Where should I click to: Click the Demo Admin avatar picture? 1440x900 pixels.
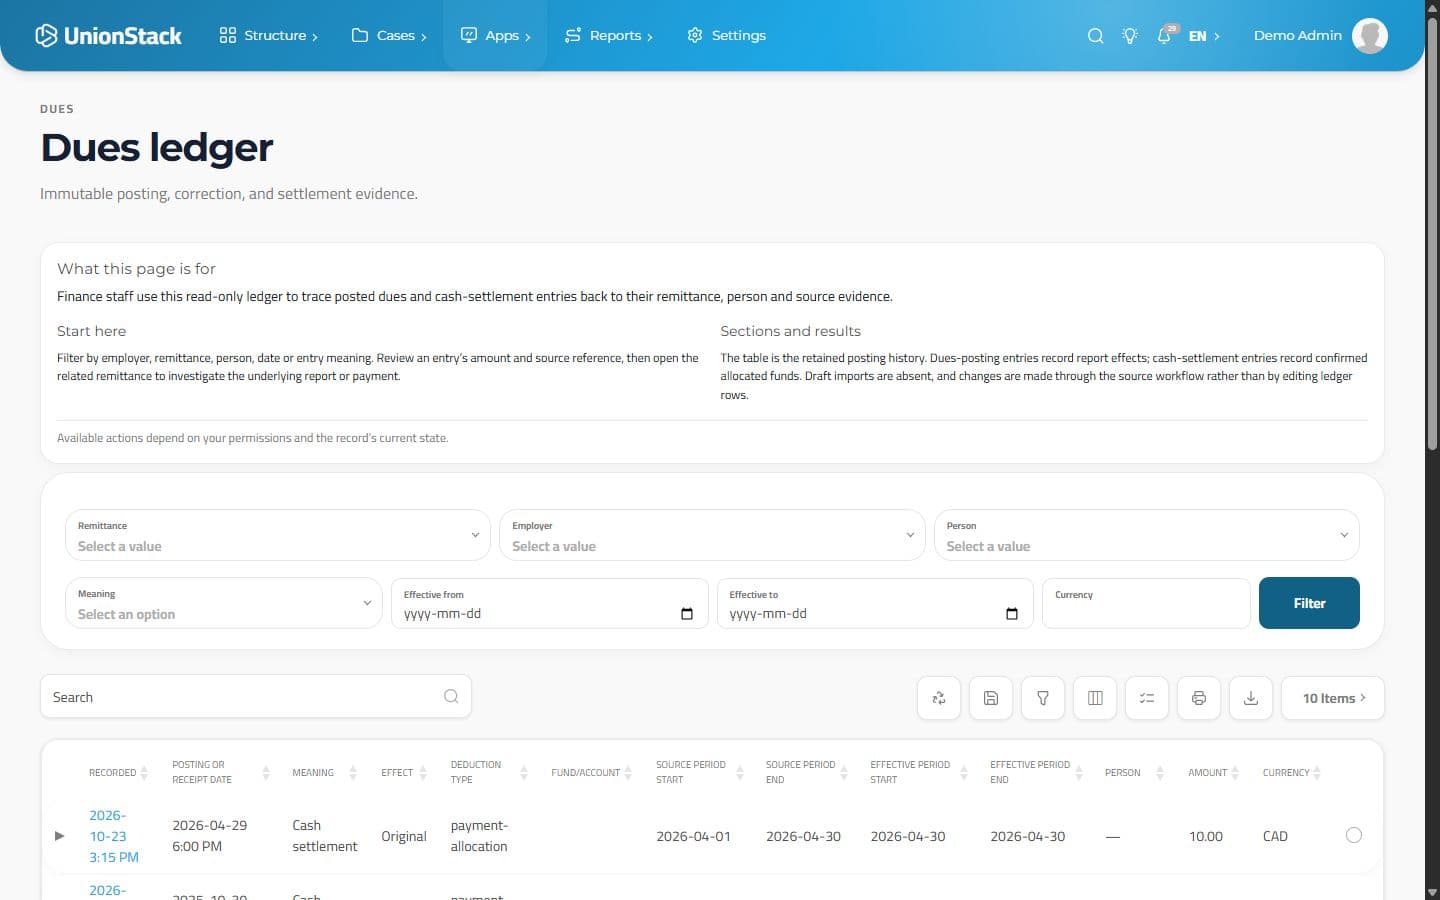(1370, 36)
